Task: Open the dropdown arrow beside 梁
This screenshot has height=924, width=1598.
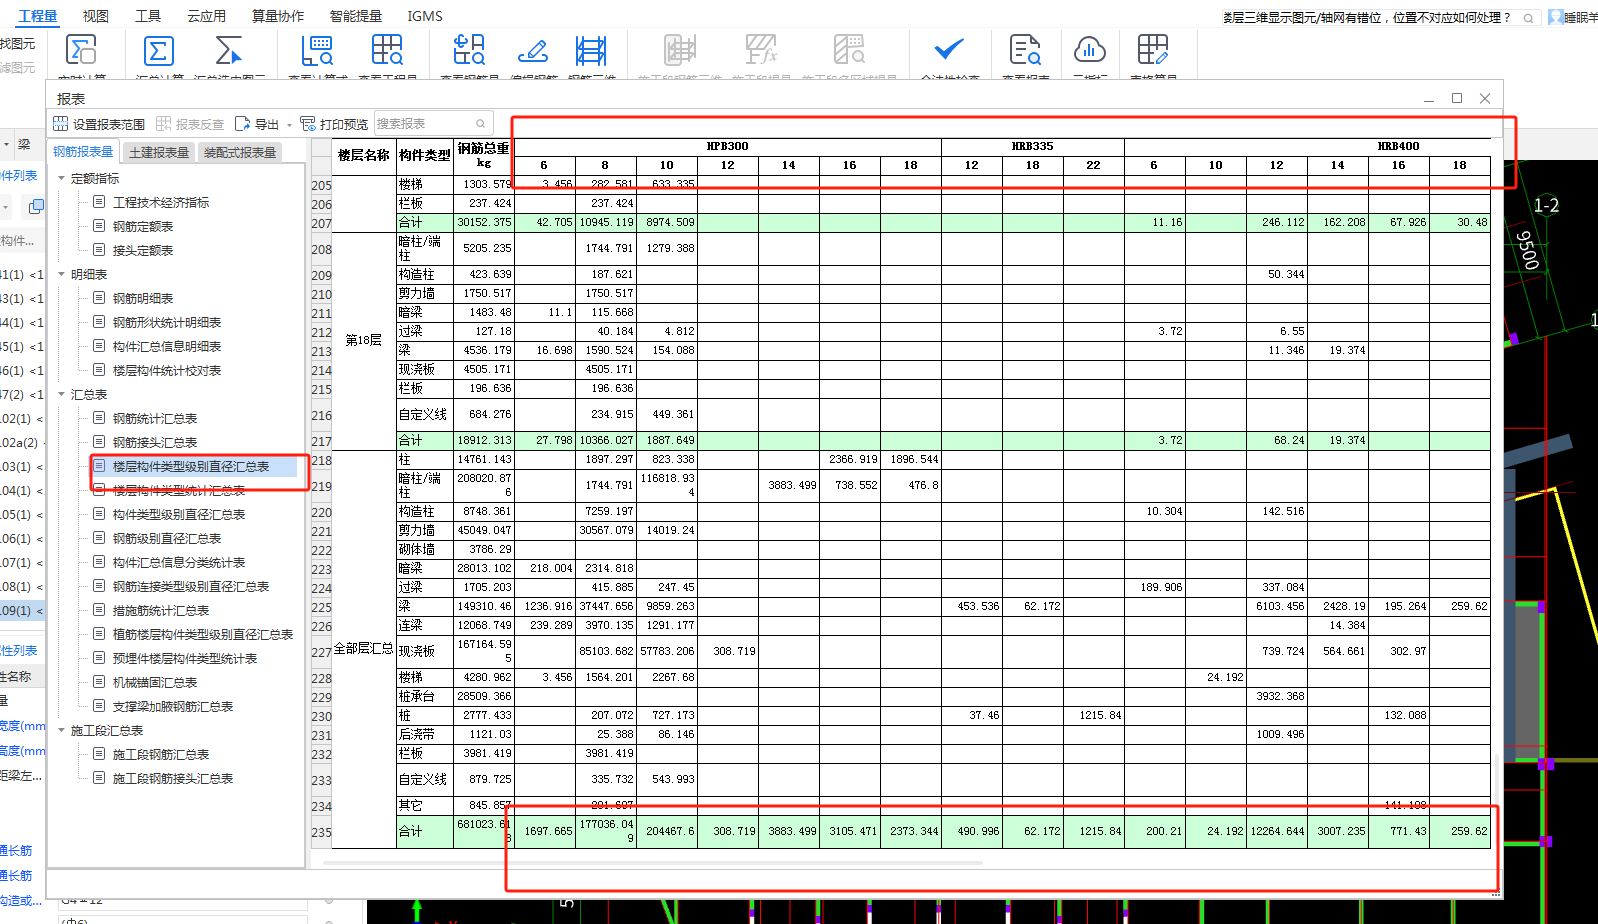Action: coord(6,145)
